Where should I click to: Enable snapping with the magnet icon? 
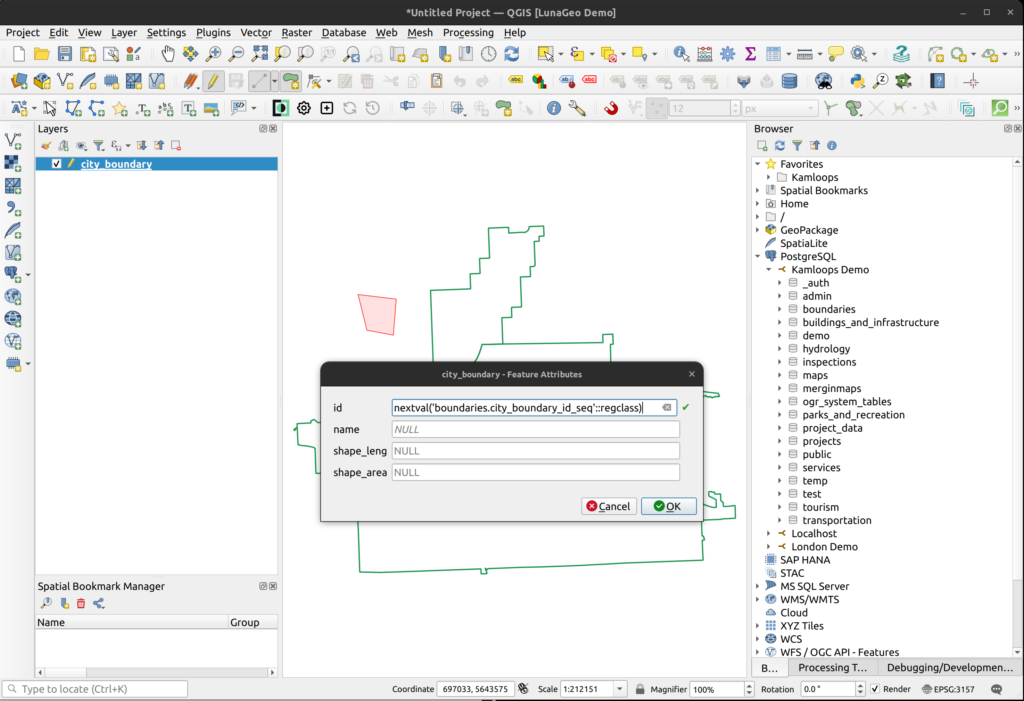610,108
